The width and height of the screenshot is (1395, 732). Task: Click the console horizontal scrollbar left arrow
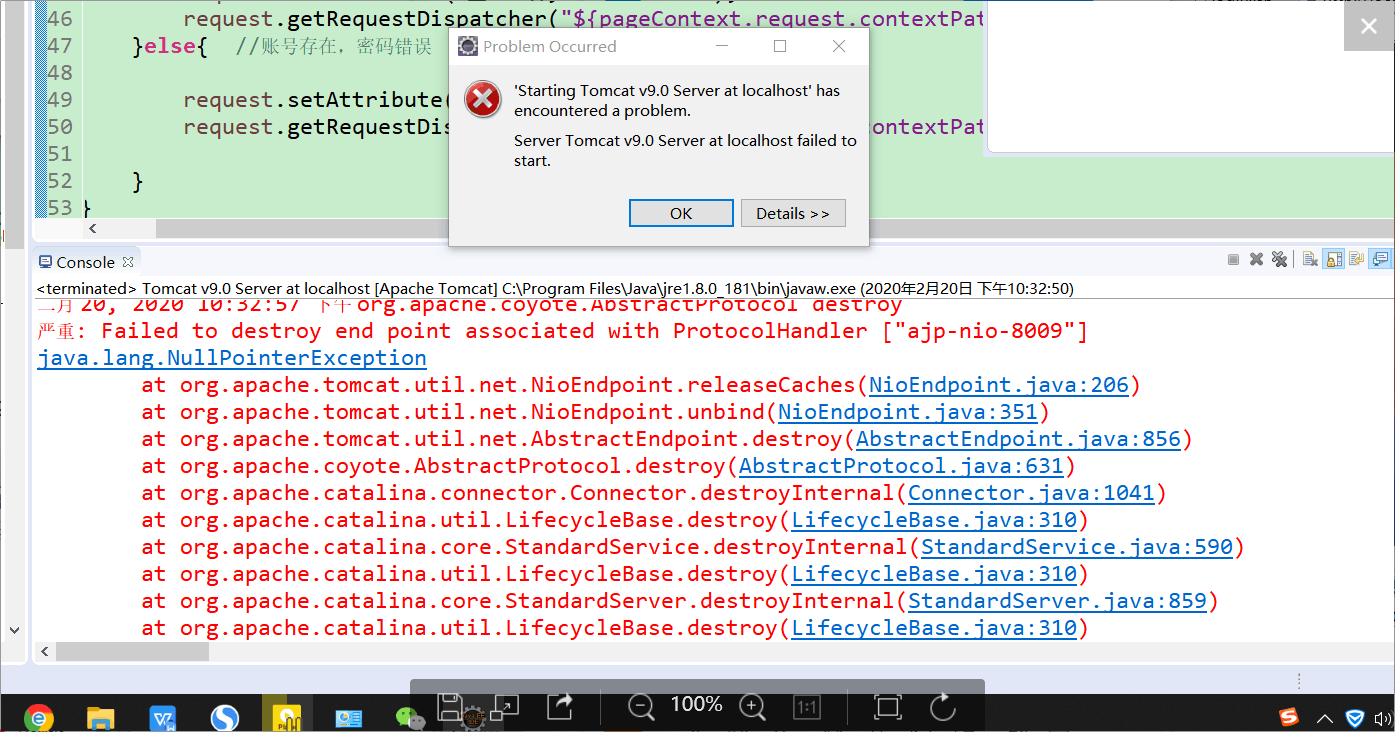point(45,651)
